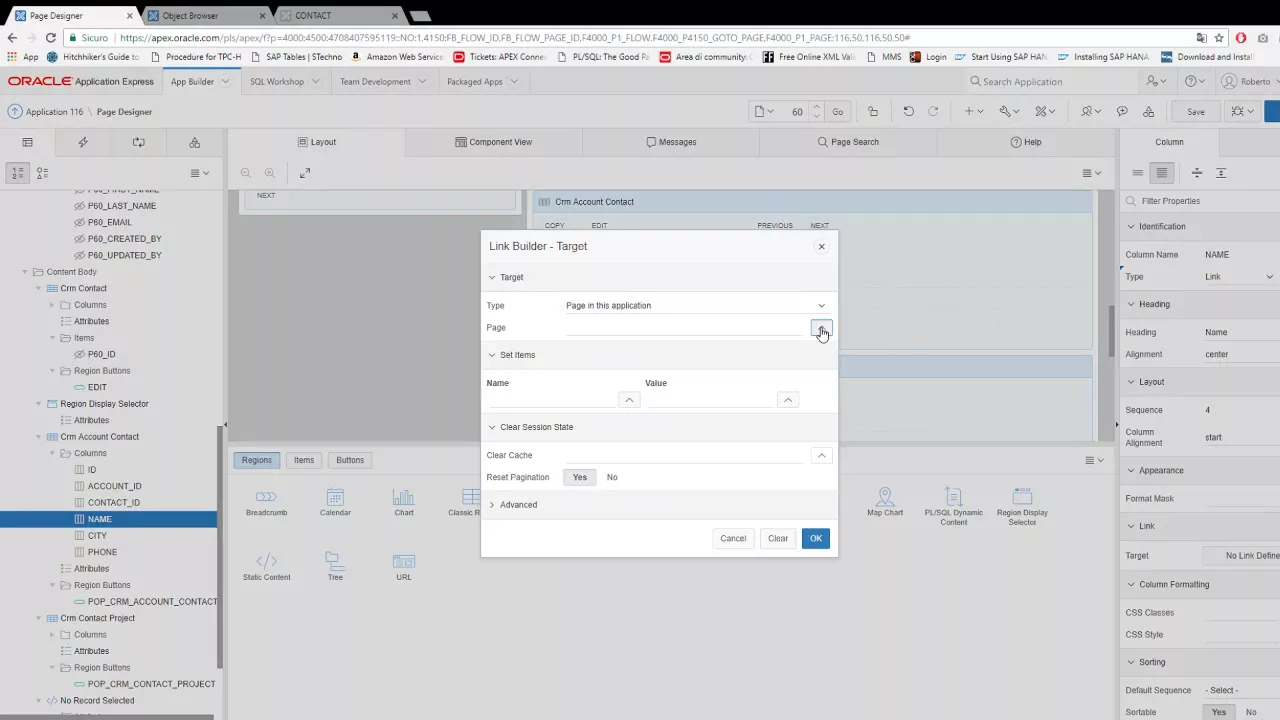Click the Redo icon
1280x720 pixels.
(x=933, y=111)
